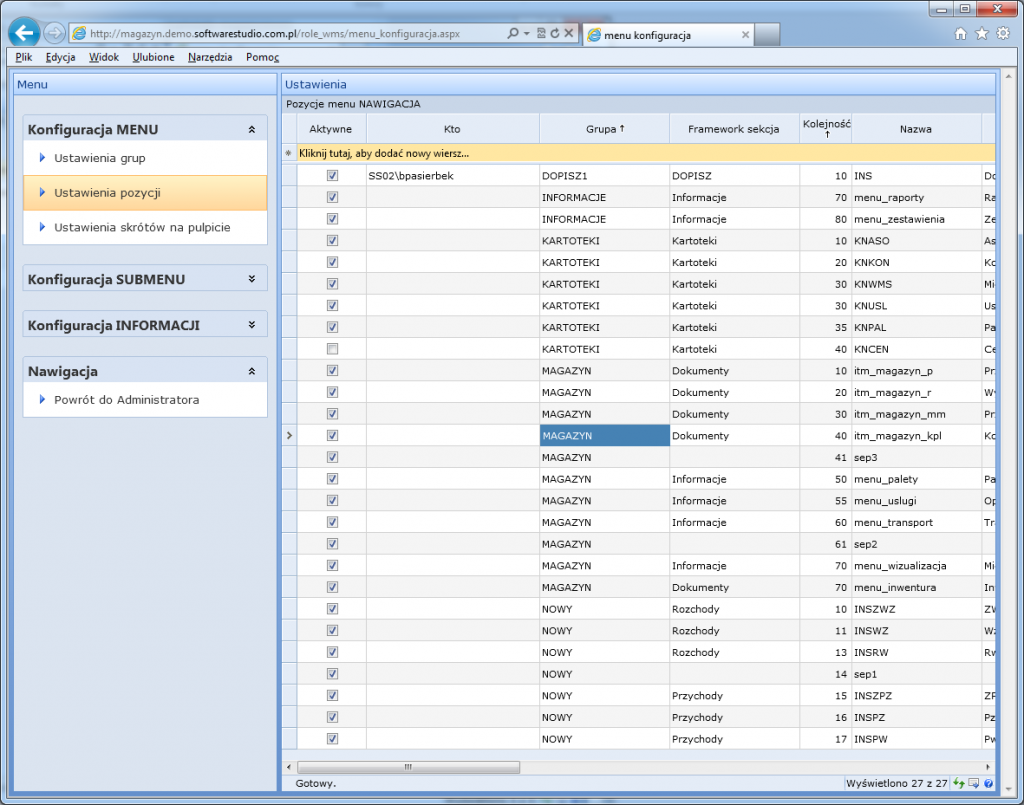Expand the Konfiguracja SUBMENU section
Viewport: 1024px width, 805px height.
pyautogui.click(x=251, y=280)
